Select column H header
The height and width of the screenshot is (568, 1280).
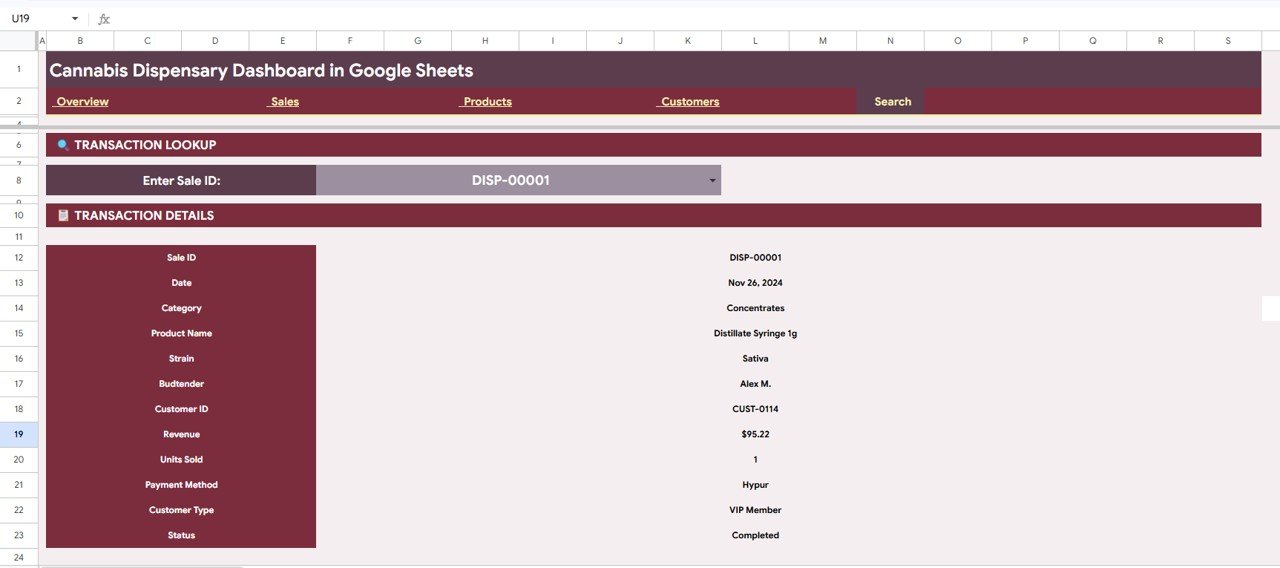click(485, 41)
